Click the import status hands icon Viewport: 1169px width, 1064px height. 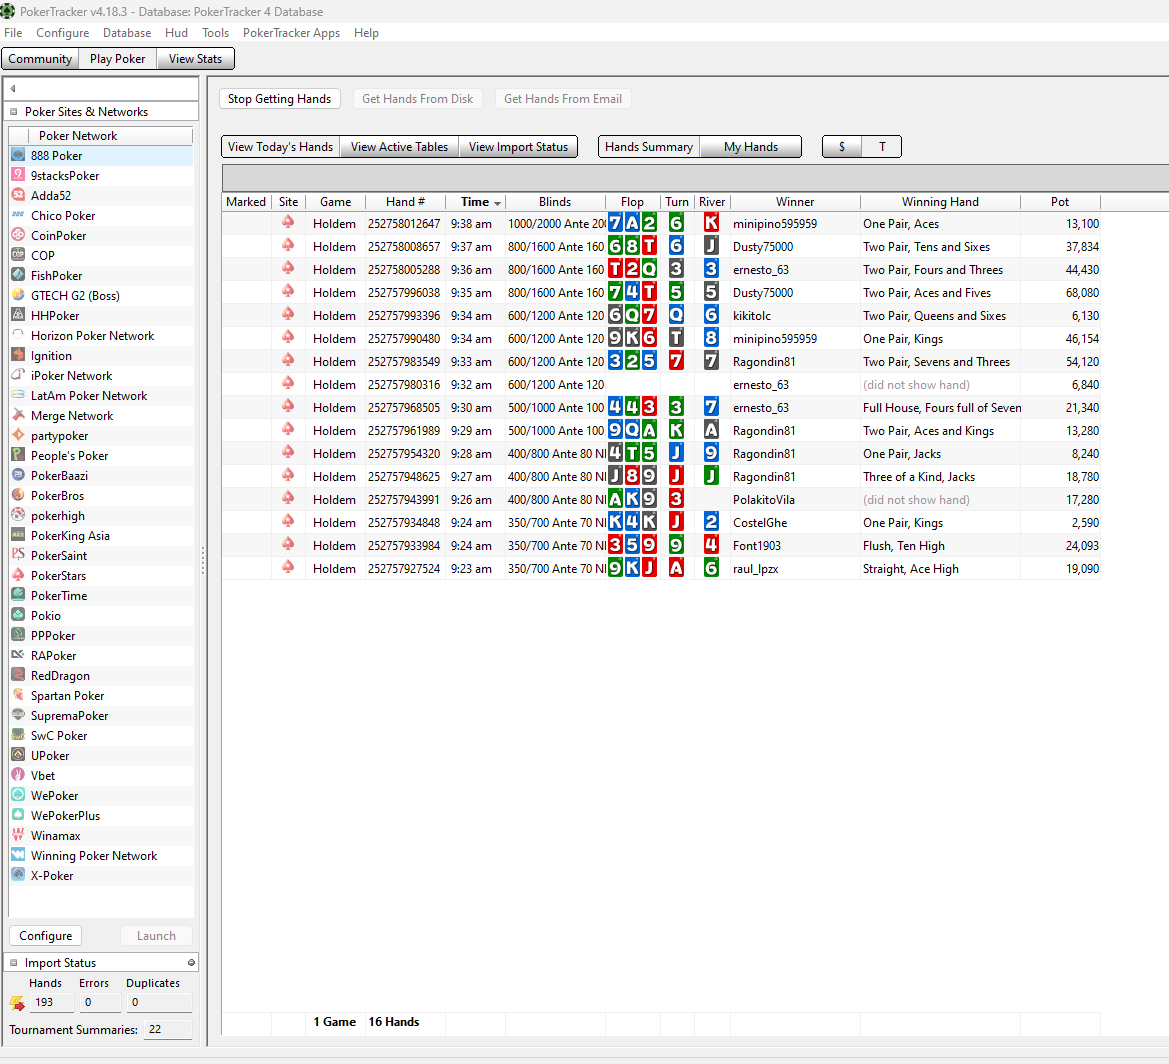17,1004
